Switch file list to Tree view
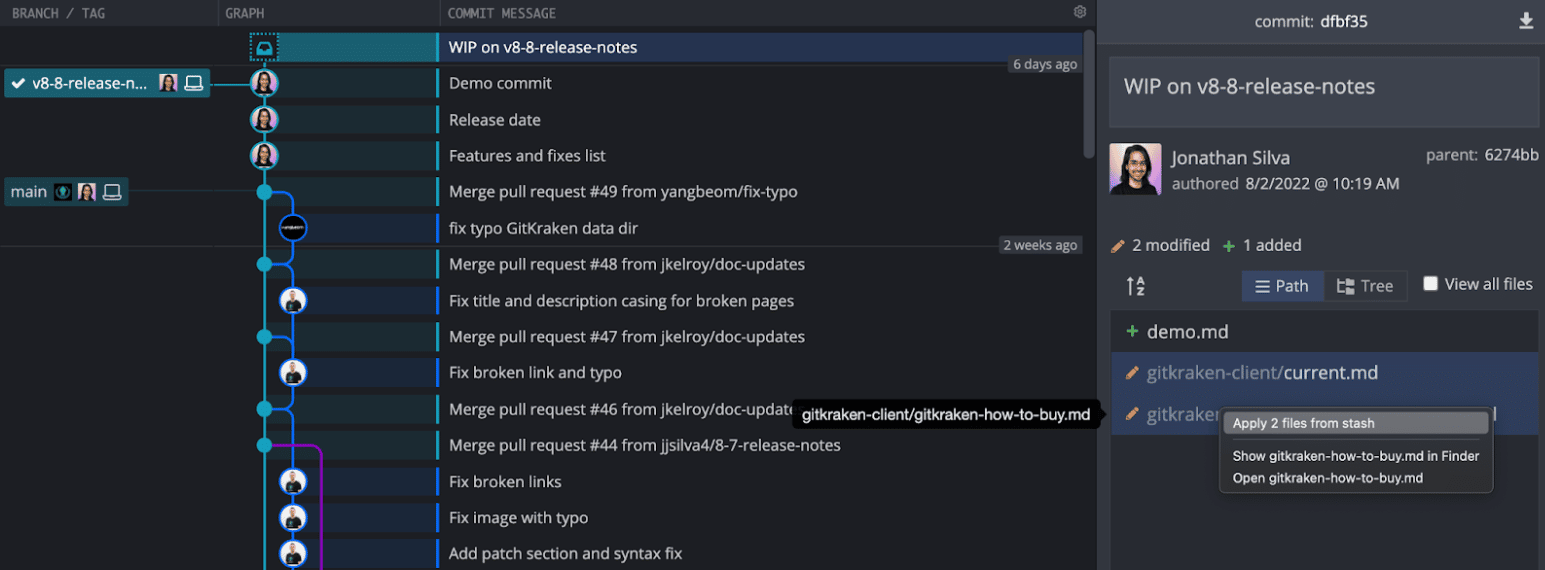 click(x=1365, y=286)
